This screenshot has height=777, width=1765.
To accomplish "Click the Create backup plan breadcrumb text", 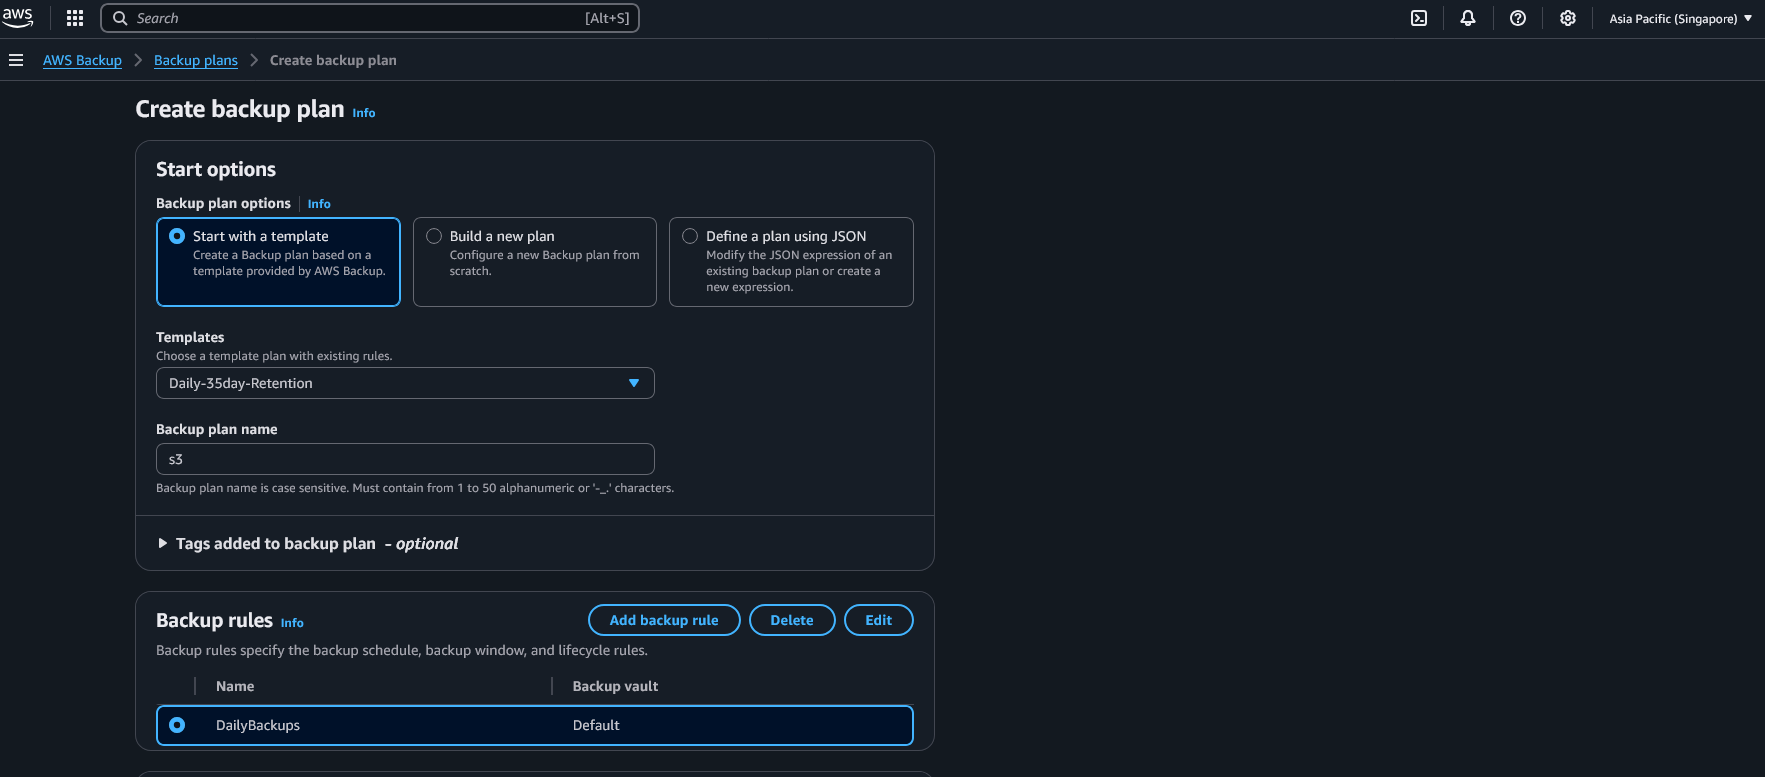I will point(333,60).
